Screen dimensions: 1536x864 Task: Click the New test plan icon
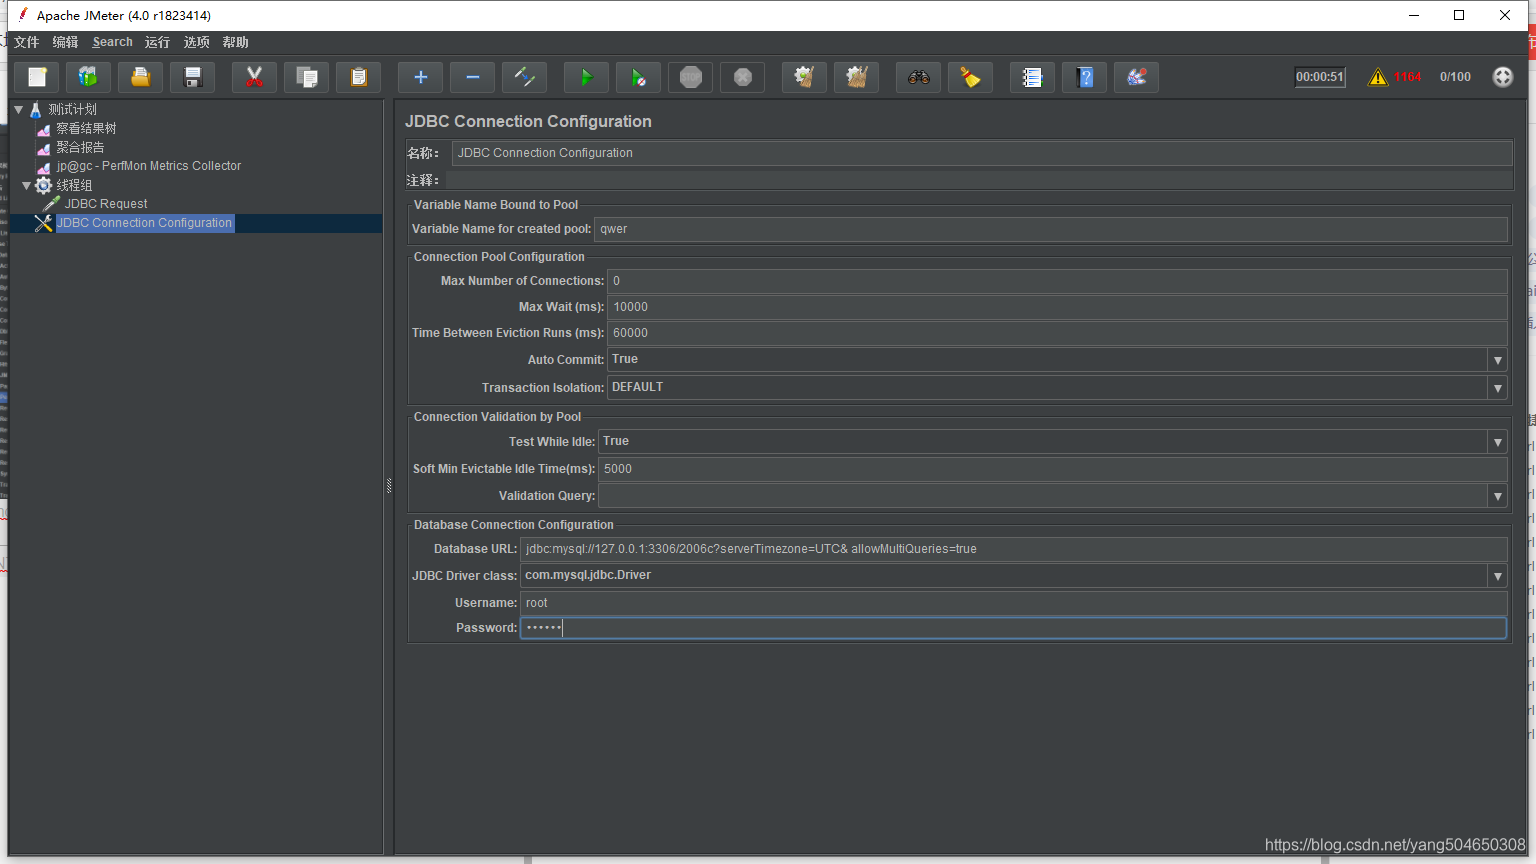(37, 77)
